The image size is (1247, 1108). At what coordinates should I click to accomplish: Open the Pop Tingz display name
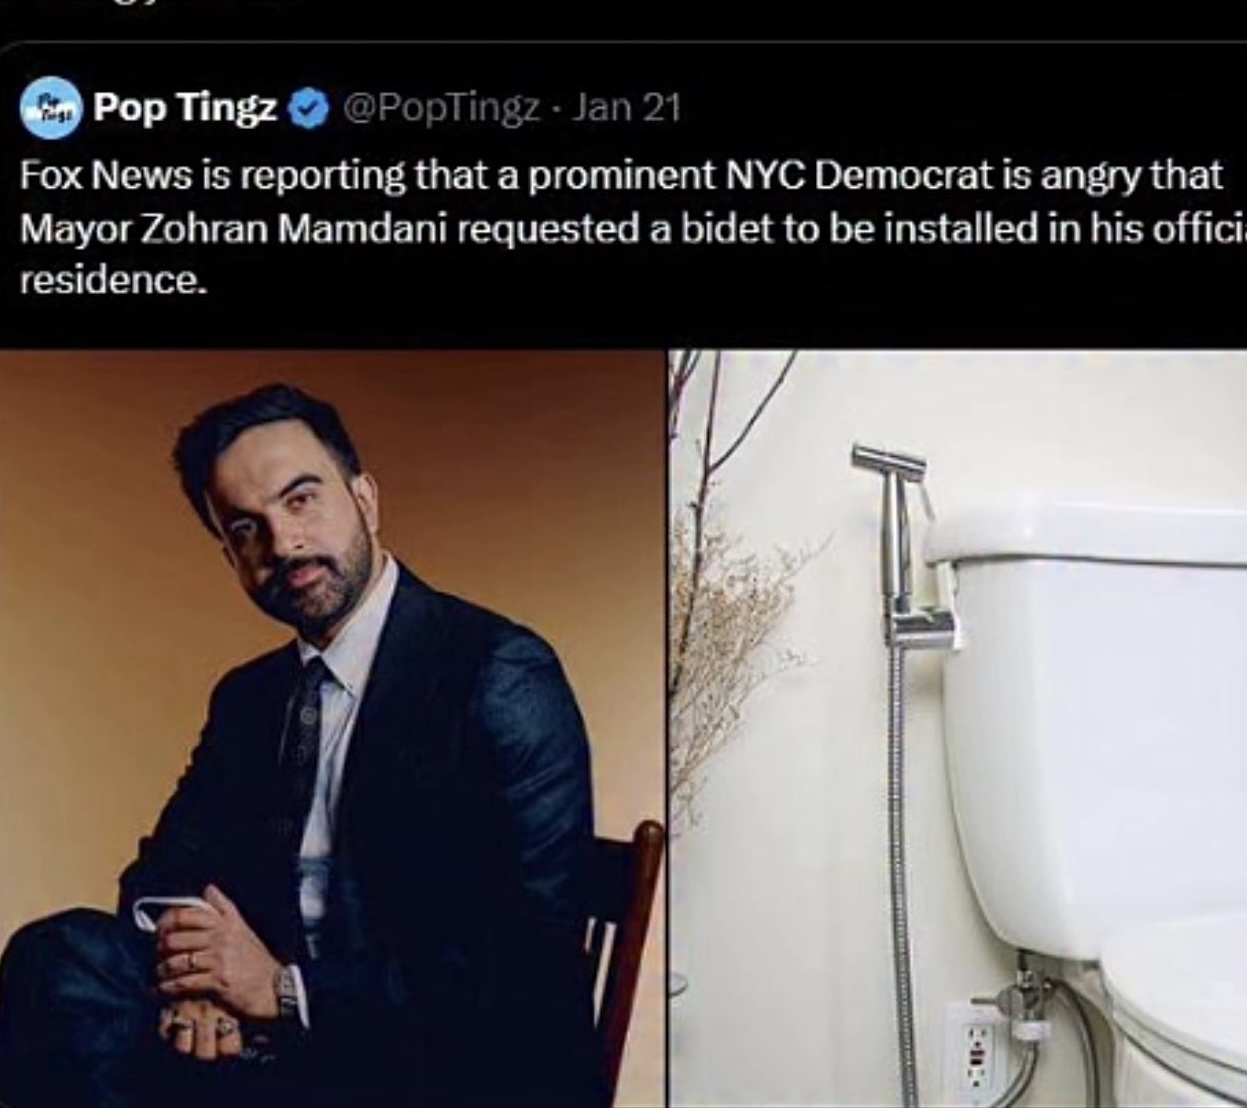click(x=186, y=107)
